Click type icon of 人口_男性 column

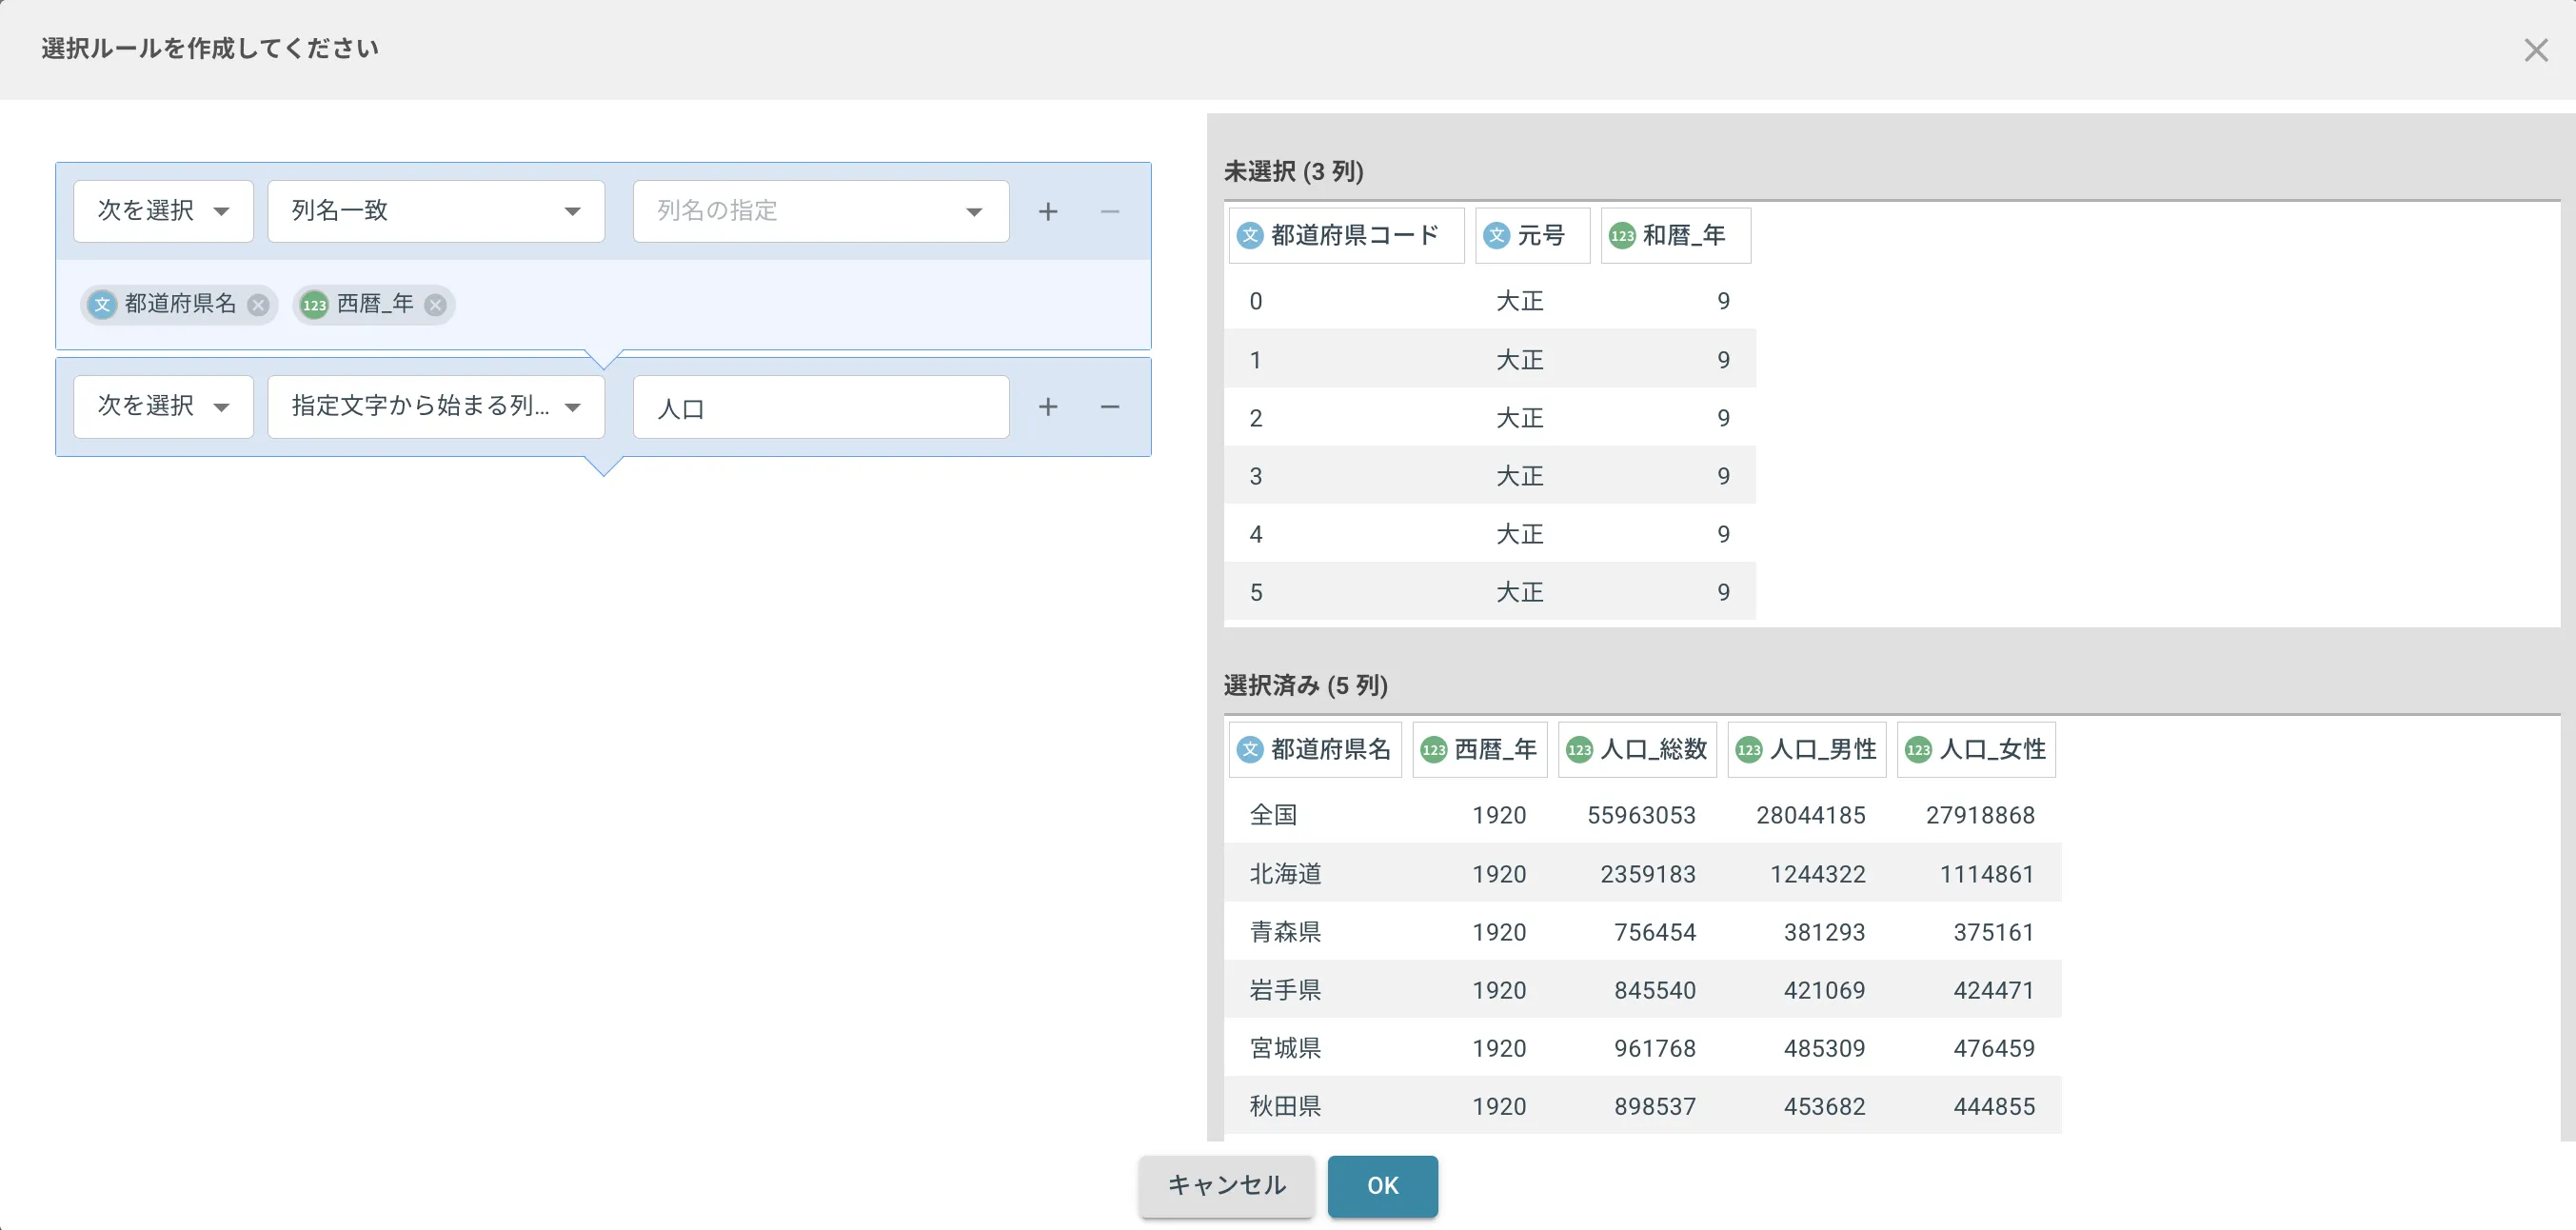1749,749
